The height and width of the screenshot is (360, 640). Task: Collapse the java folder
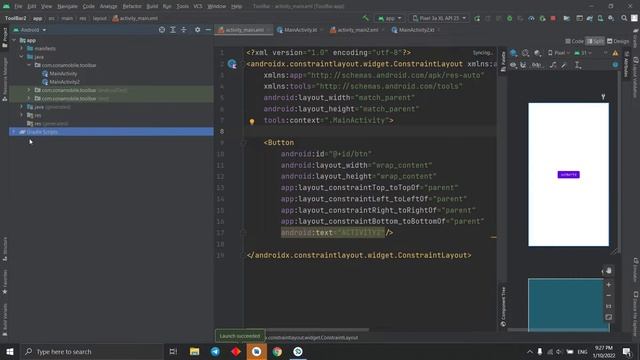click(22, 57)
